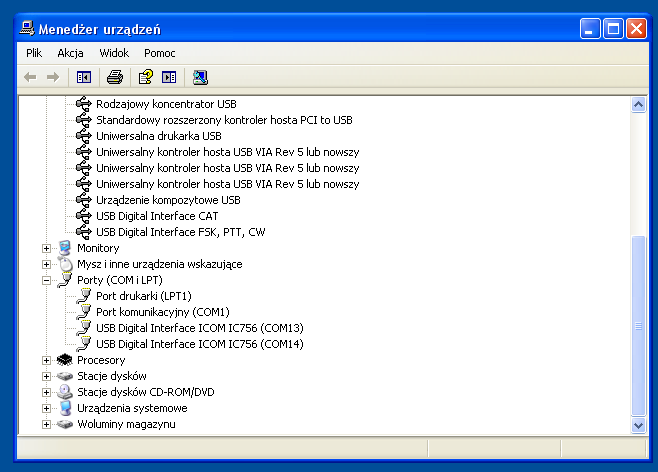Close the Menedżer urządzeń window
Viewport: 658px width, 472px height.
[636, 29]
